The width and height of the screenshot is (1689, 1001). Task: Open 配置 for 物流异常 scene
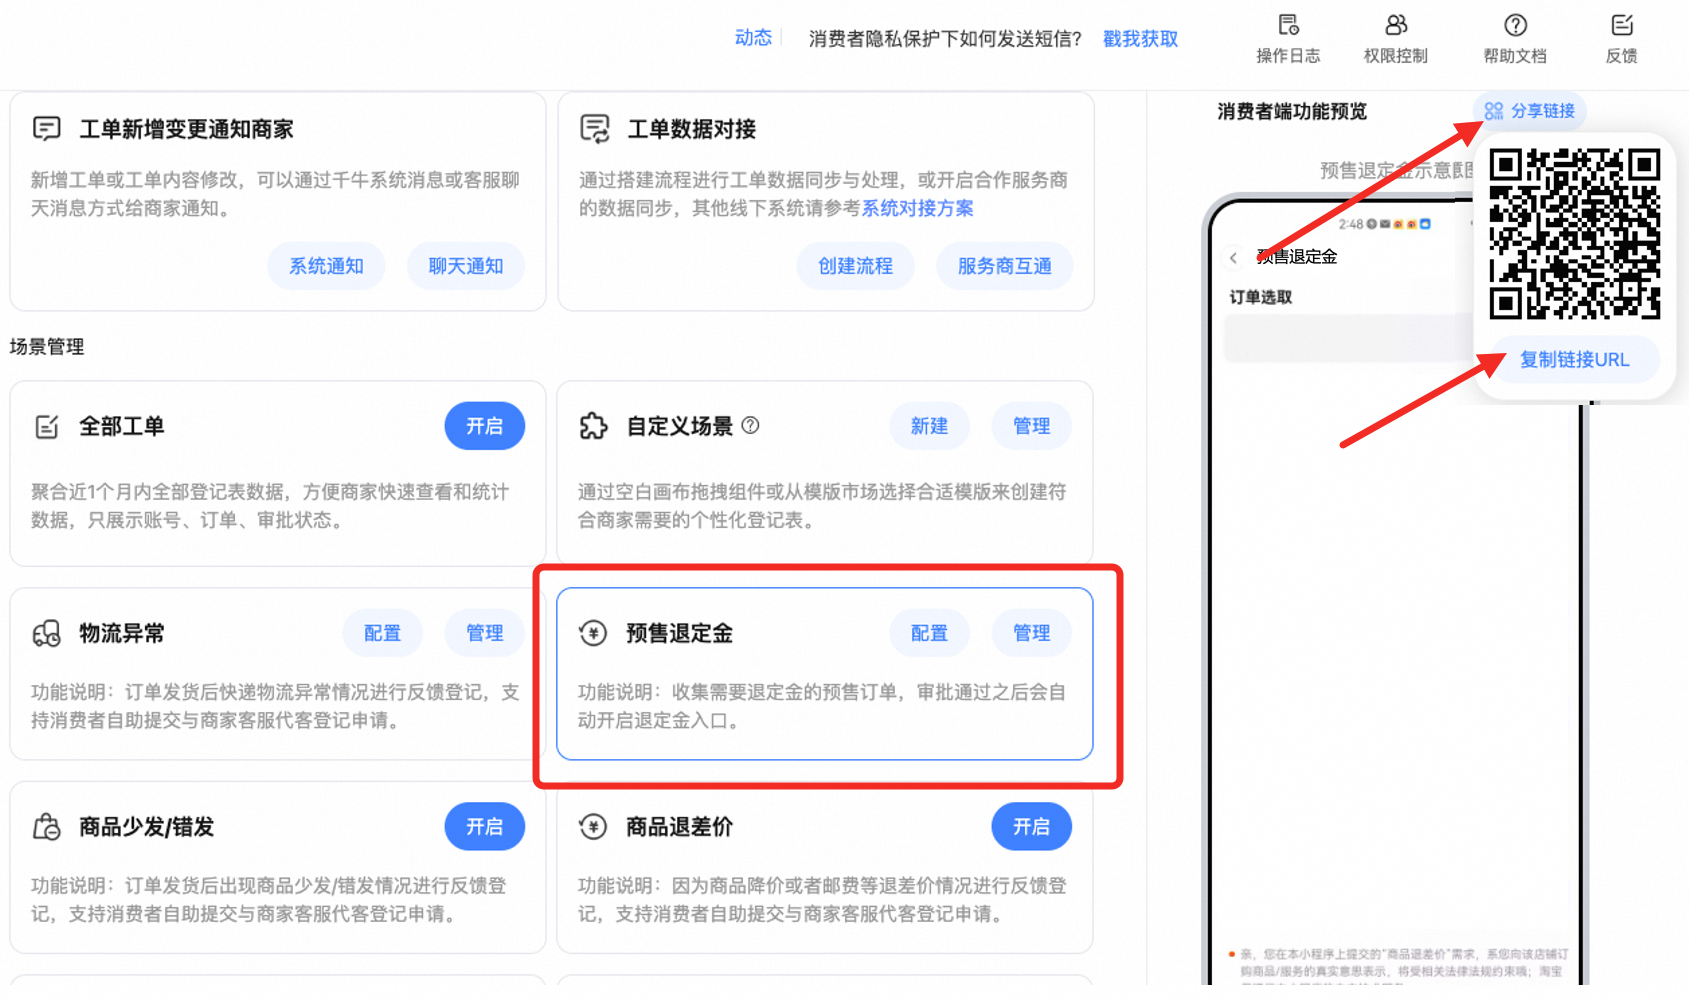click(x=382, y=633)
